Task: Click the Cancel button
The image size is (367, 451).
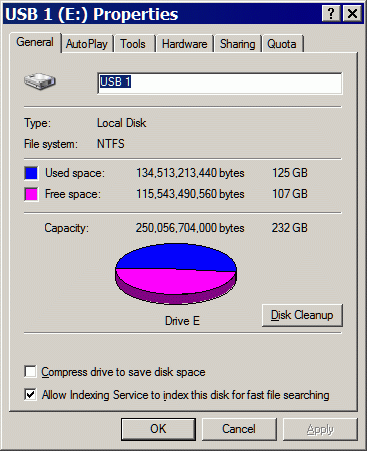Action: point(239,429)
